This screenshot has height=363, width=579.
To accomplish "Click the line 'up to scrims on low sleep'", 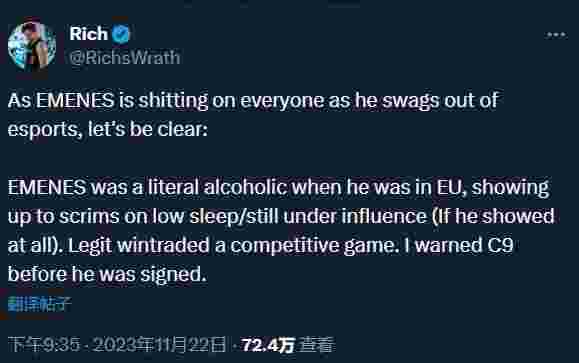I will point(281,216).
